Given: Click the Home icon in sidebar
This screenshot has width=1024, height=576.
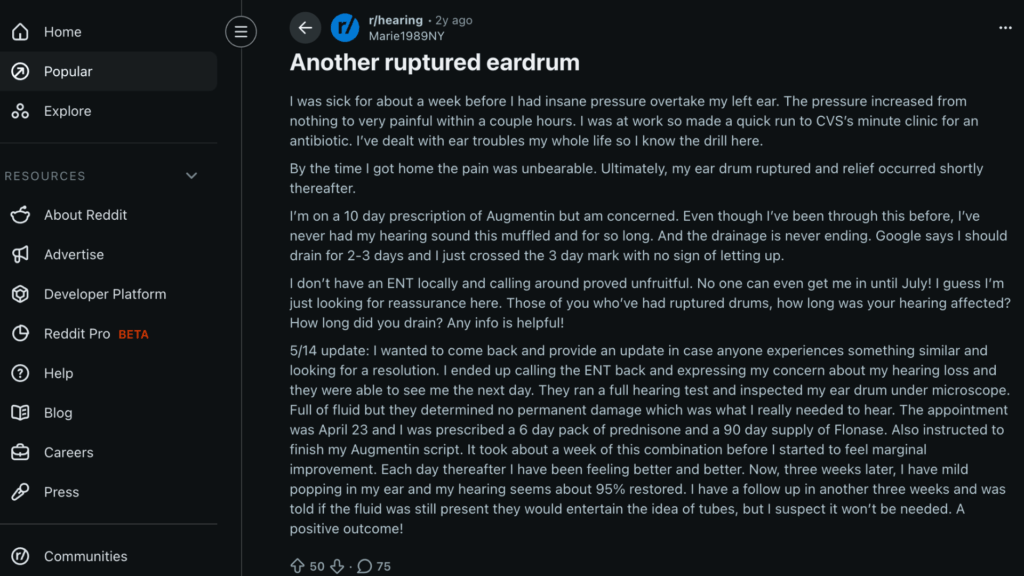Looking at the screenshot, I should pos(20,32).
